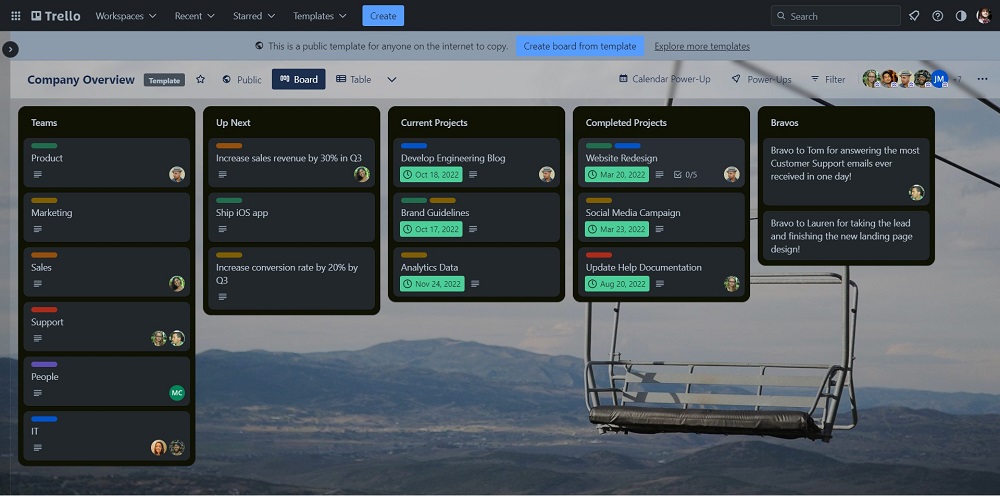Open the Analytics Data card
Viewport: 1000px width, 496px height.
[476, 272]
